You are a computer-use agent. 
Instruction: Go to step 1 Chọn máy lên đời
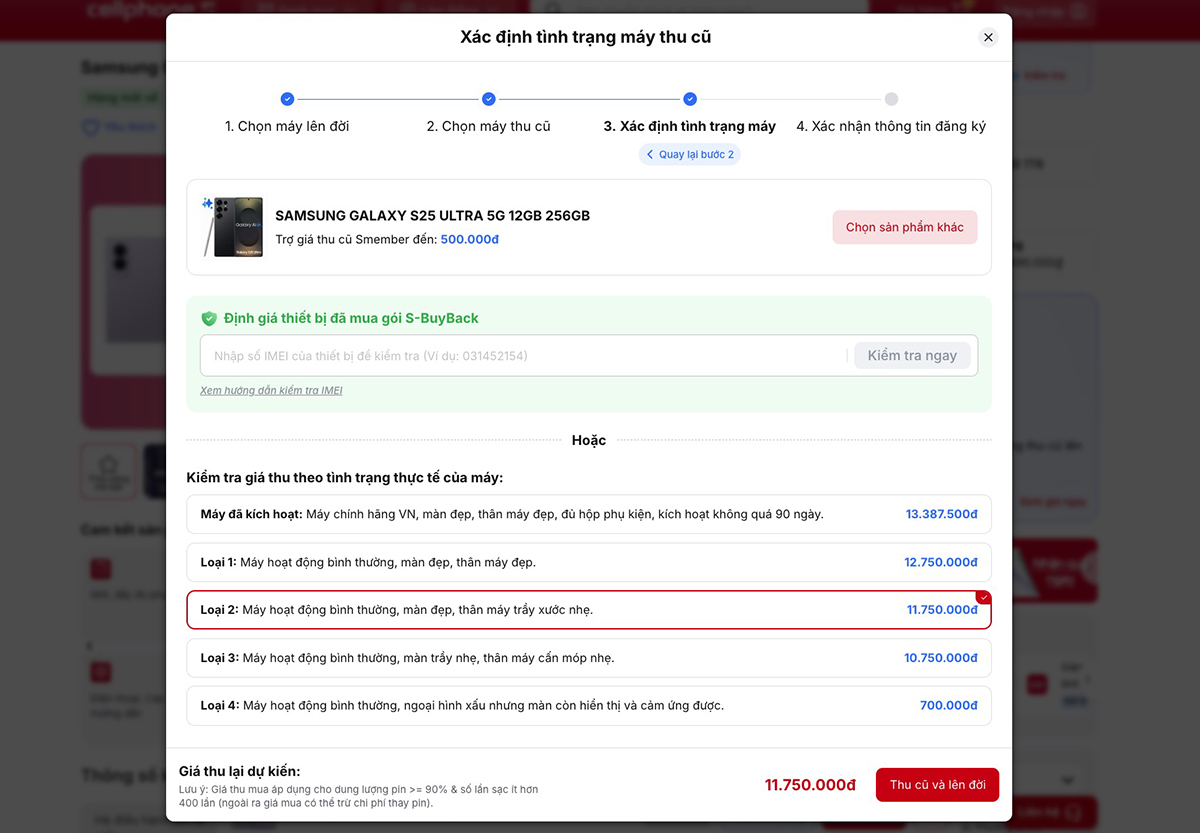(x=287, y=126)
